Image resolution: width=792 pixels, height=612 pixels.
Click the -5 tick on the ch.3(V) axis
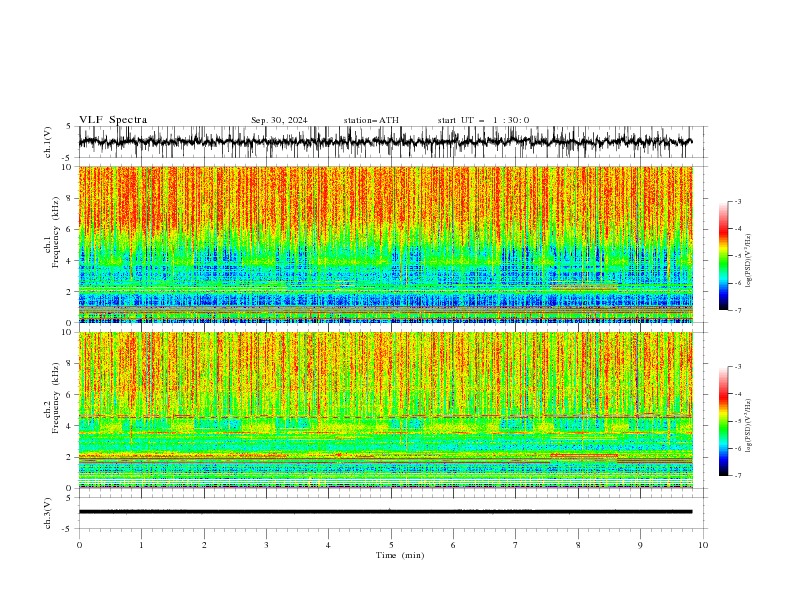click(x=67, y=529)
